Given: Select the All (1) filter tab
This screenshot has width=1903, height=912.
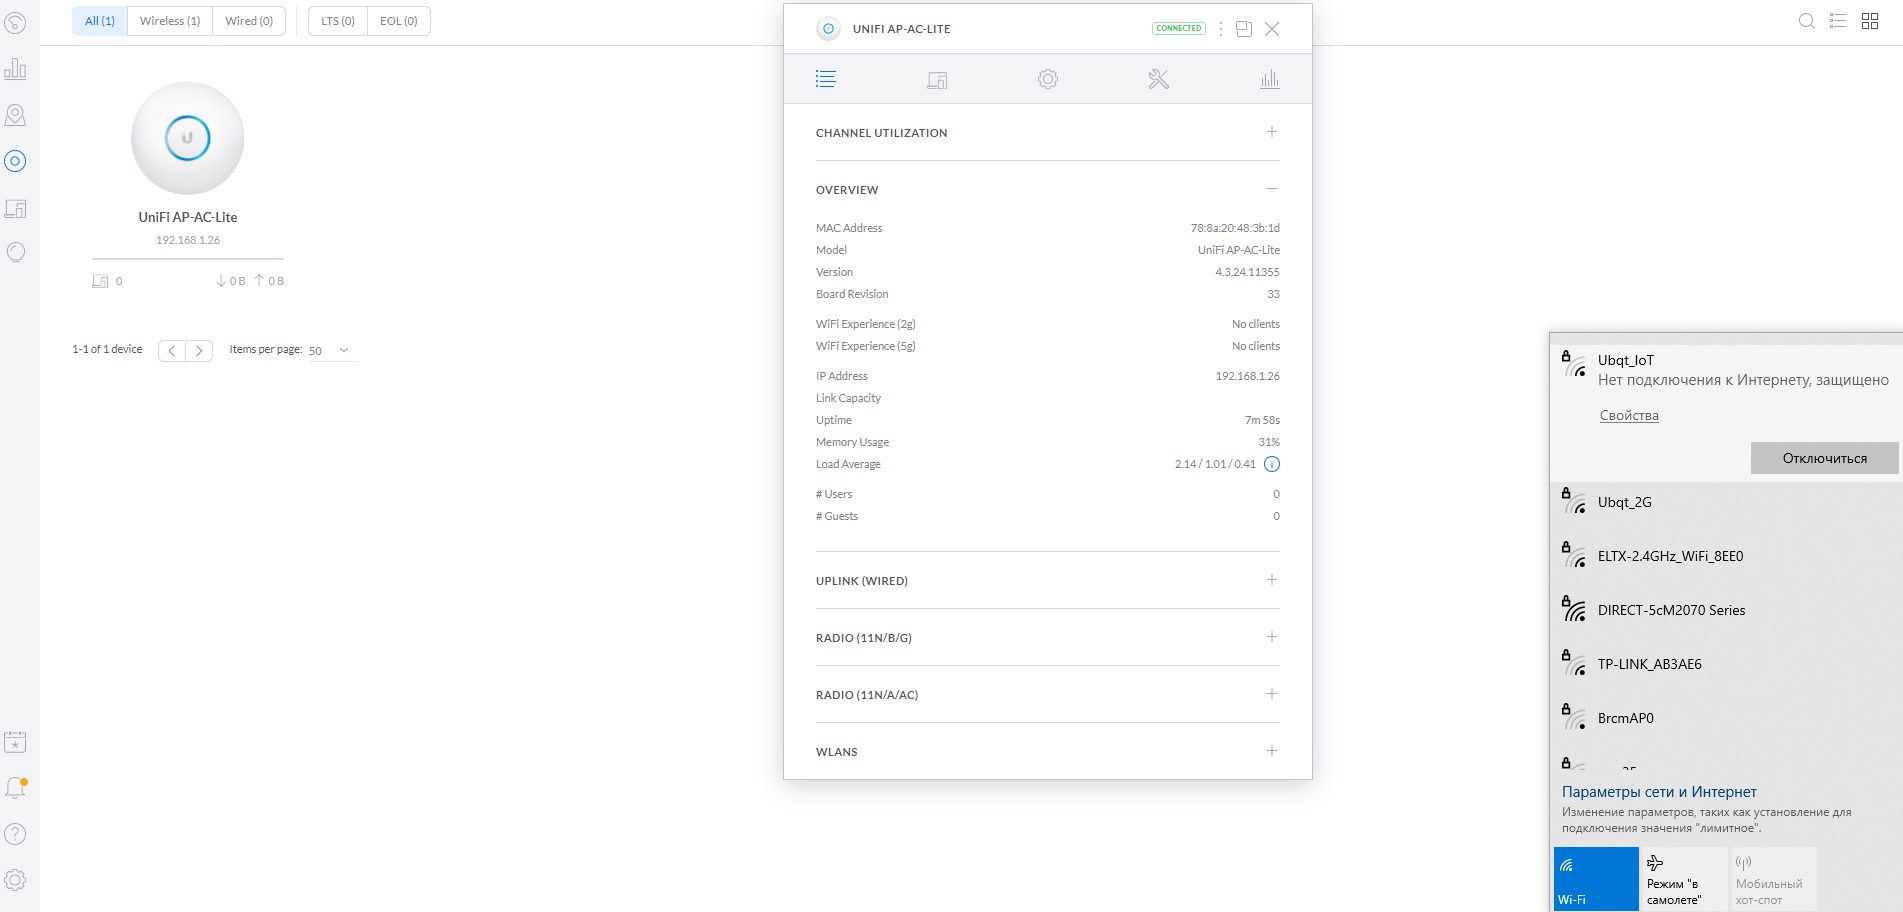Looking at the screenshot, I should (x=100, y=21).
